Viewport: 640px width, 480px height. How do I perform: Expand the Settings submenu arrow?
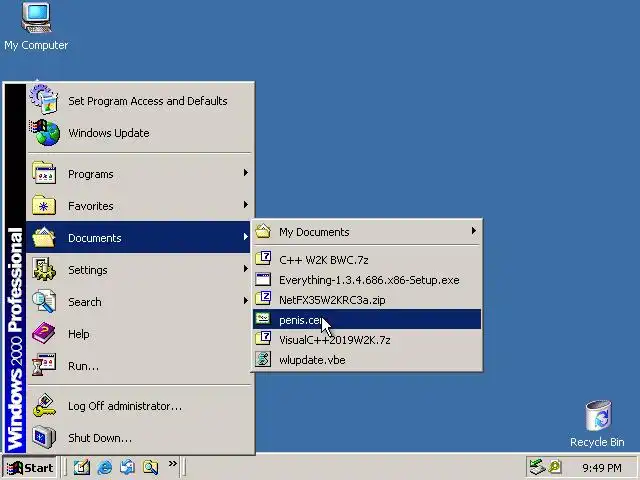point(245,269)
